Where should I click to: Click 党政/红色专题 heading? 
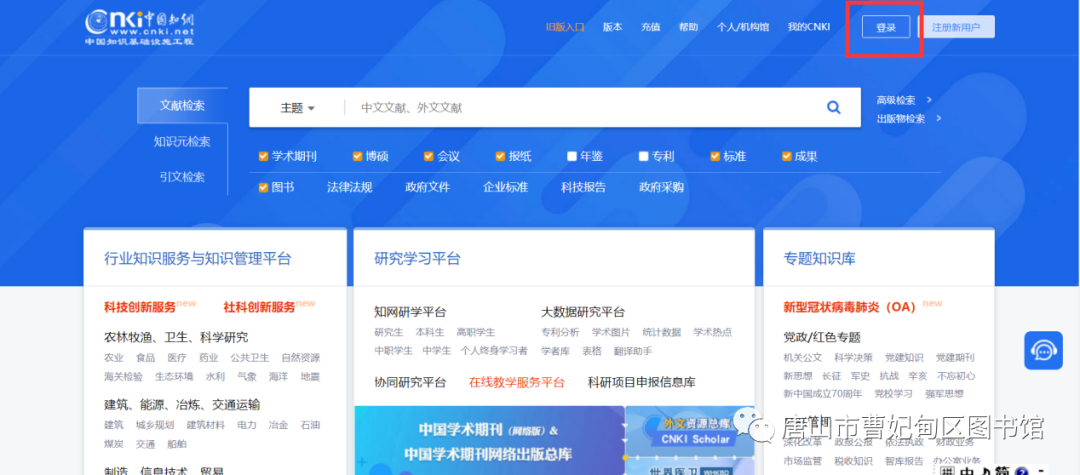pos(822,338)
